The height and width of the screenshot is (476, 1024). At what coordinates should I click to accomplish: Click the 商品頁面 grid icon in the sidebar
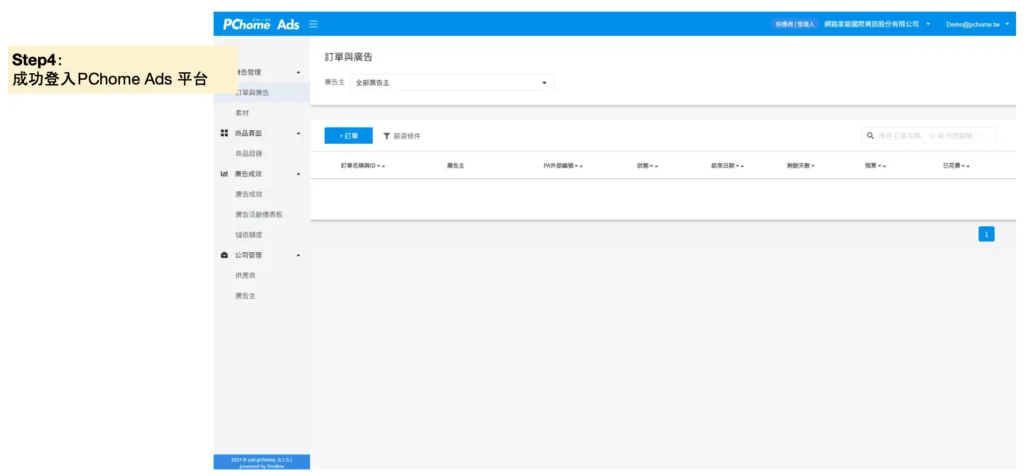click(225, 133)
